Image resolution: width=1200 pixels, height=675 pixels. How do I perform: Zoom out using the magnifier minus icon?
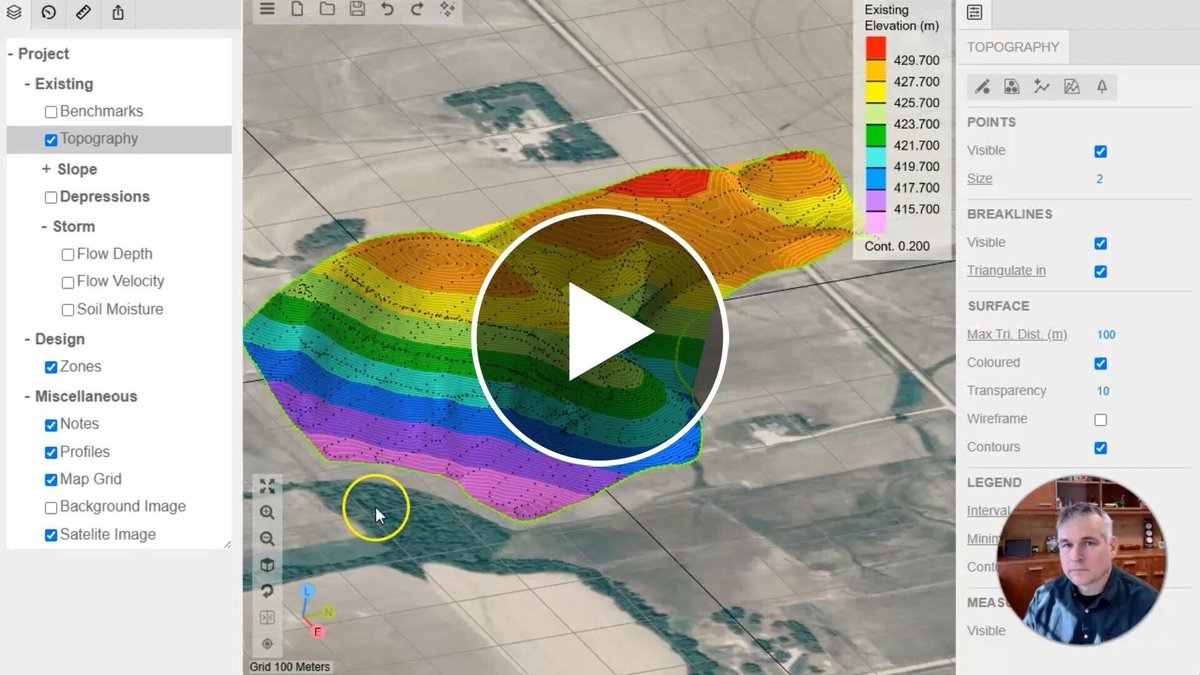tap(267, 538)
